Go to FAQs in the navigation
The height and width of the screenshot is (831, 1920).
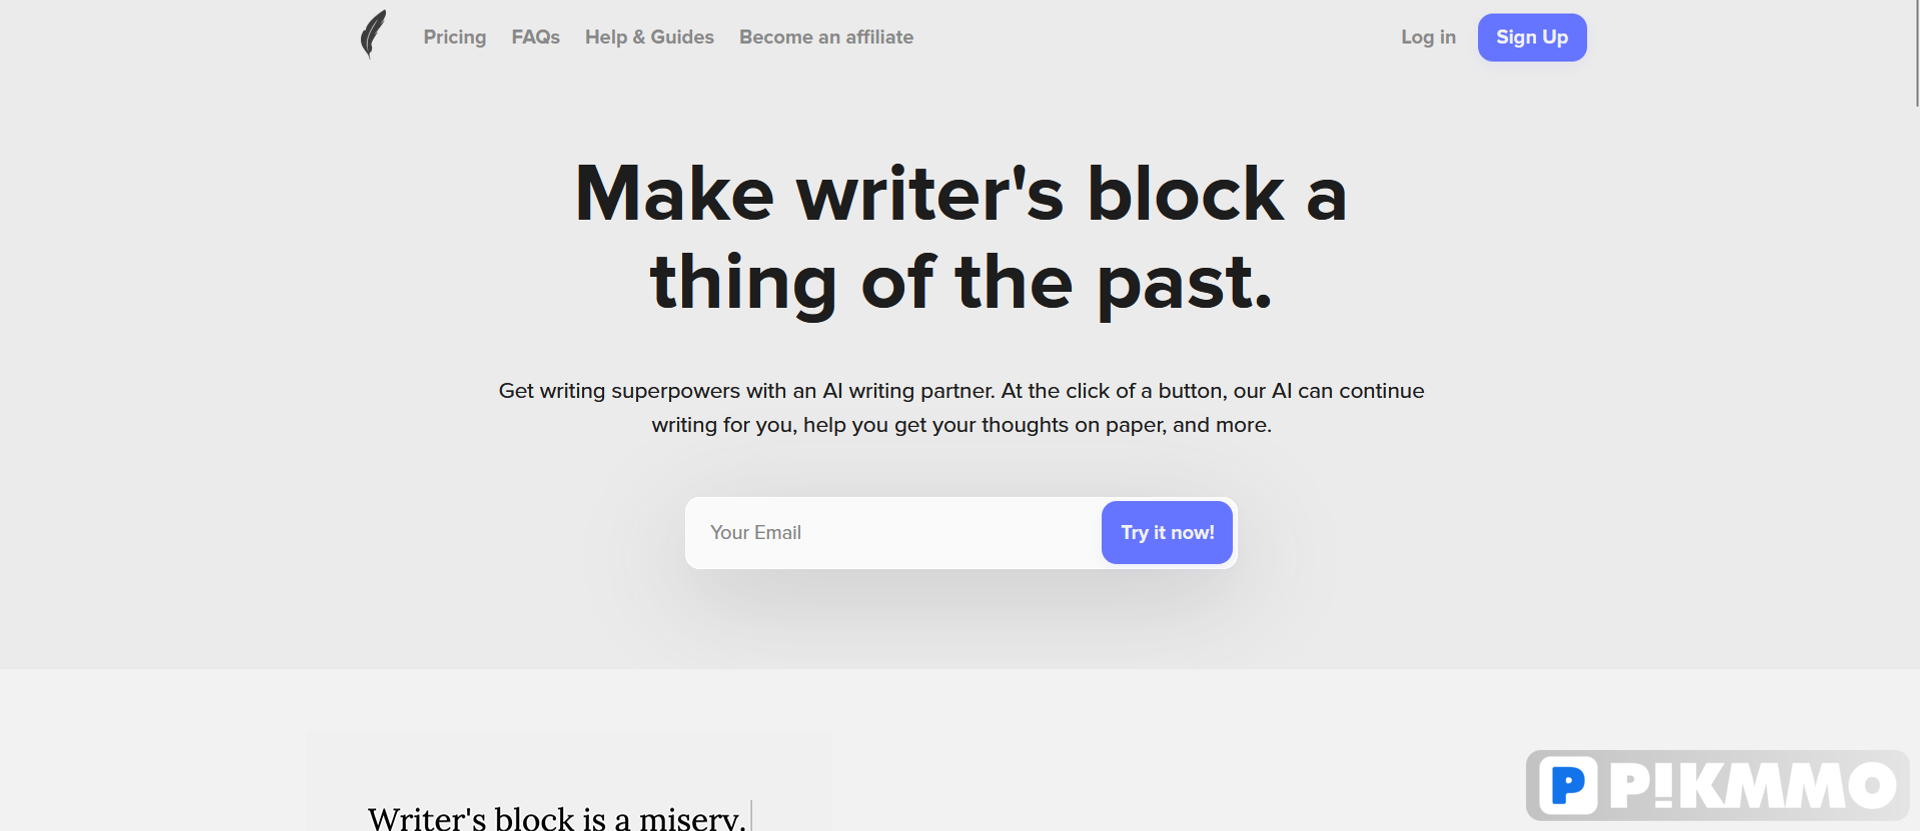tap(535, 37)
